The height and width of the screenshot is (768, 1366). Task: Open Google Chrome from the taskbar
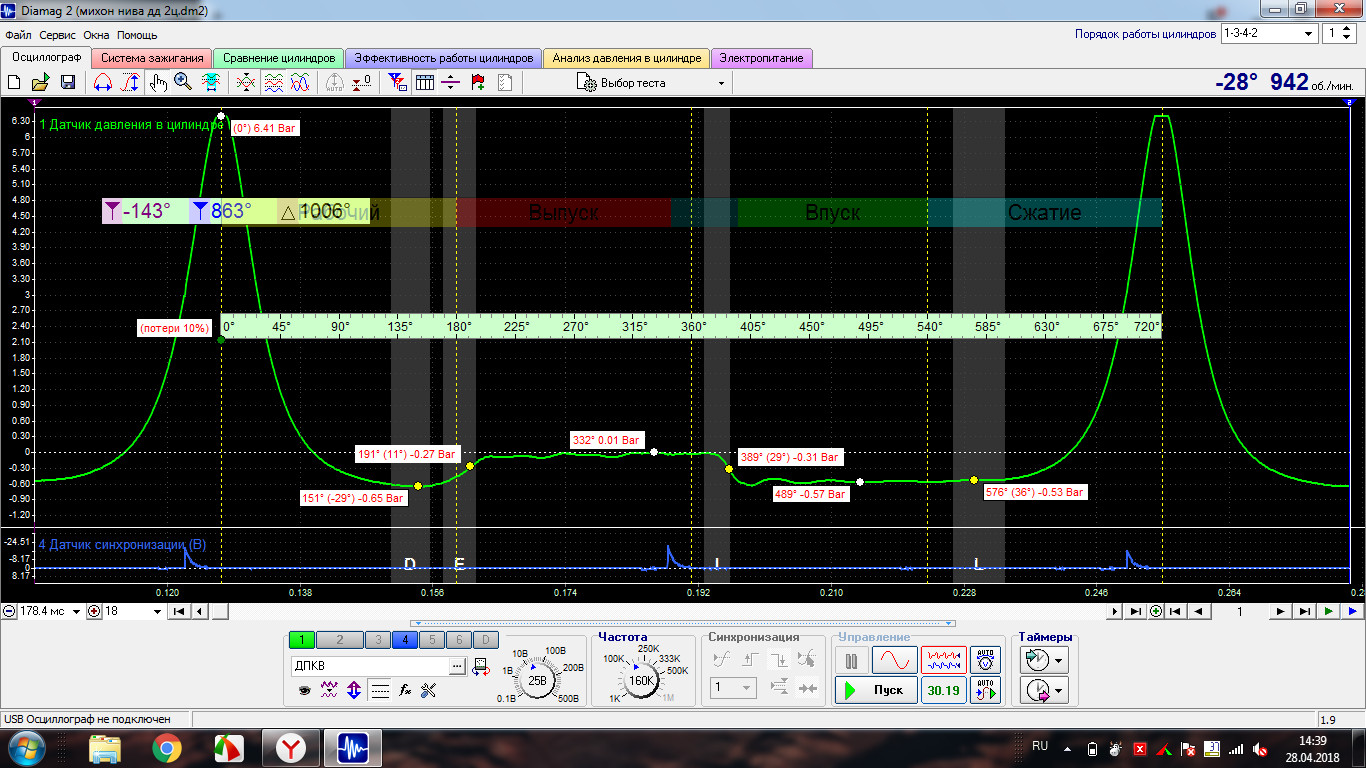coord(167,747)
